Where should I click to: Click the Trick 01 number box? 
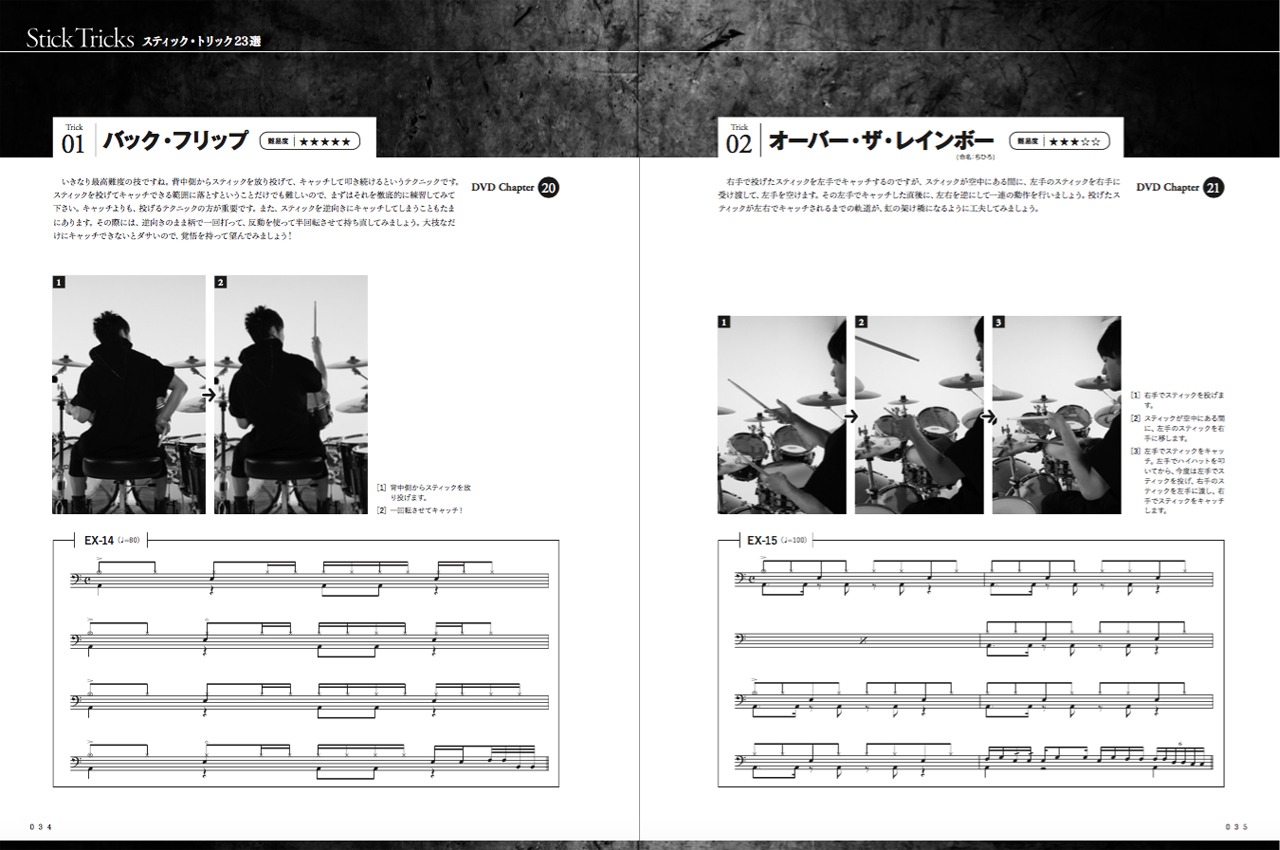click(x=74, y=139)
